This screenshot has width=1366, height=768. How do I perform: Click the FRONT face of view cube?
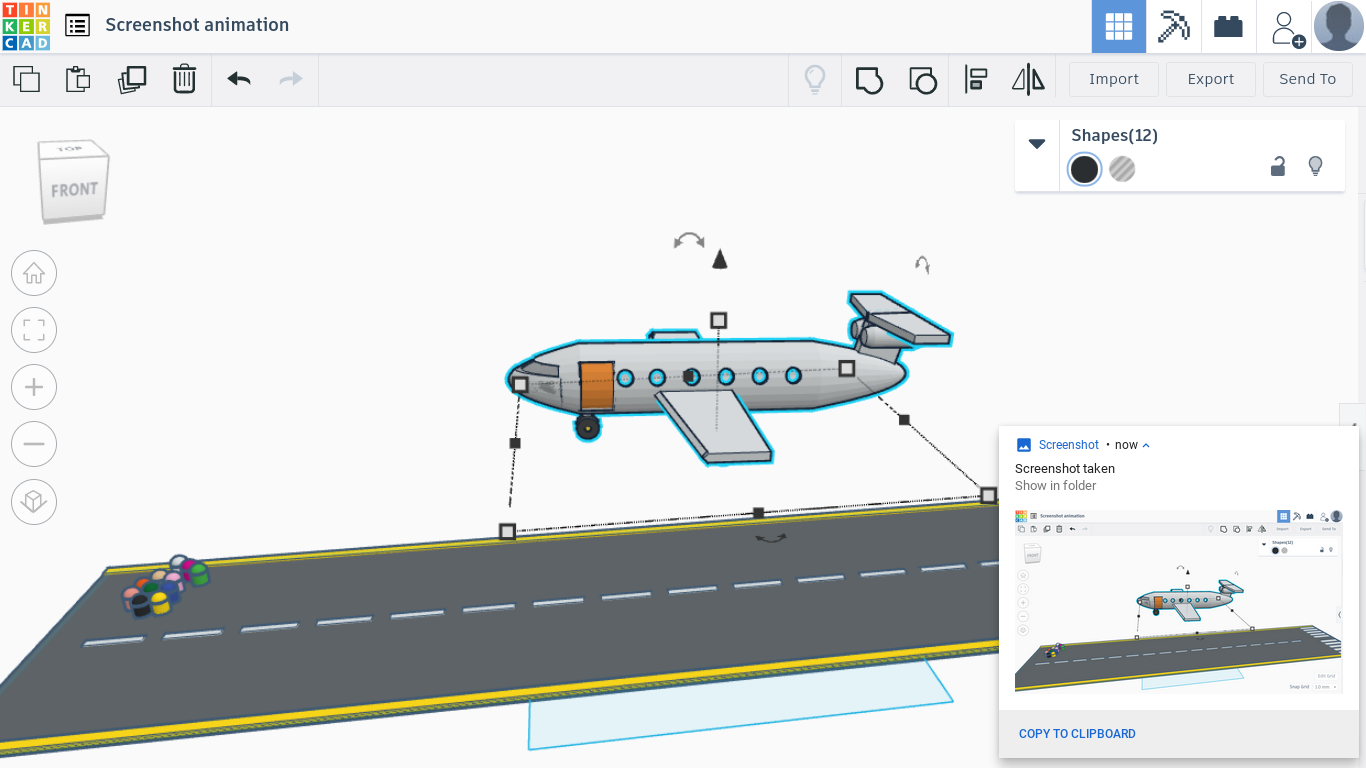[75, 189]
